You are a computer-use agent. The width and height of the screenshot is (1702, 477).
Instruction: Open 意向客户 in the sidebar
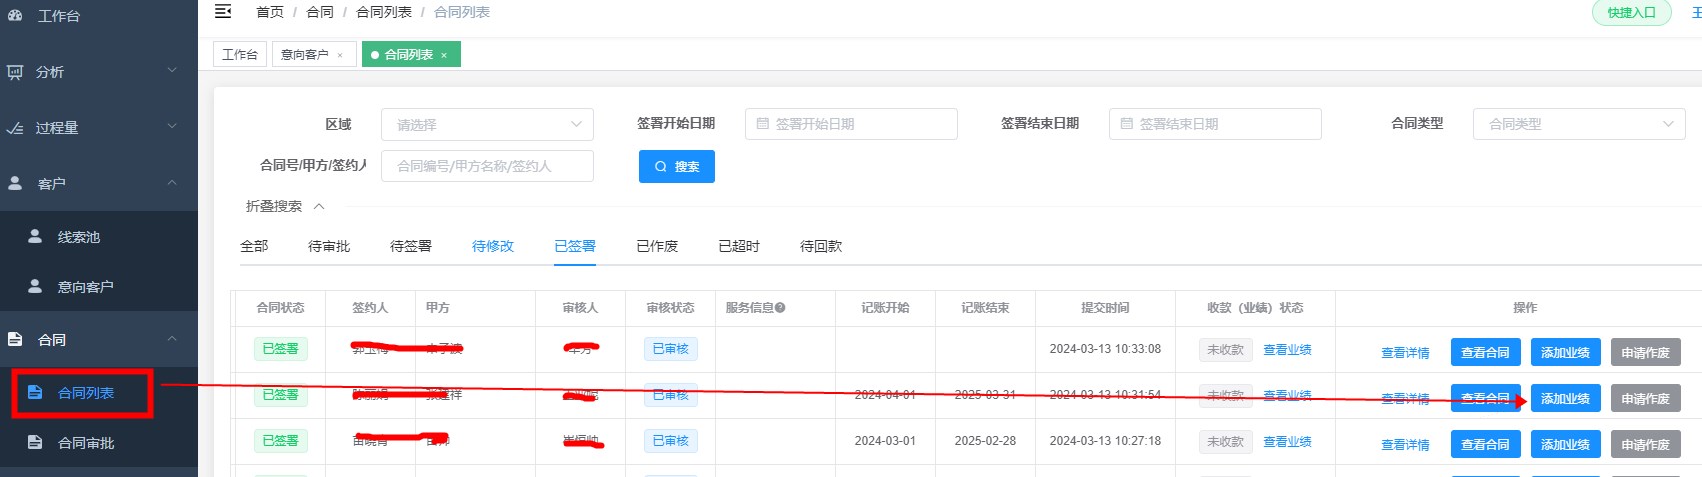(x=85, y=287)
